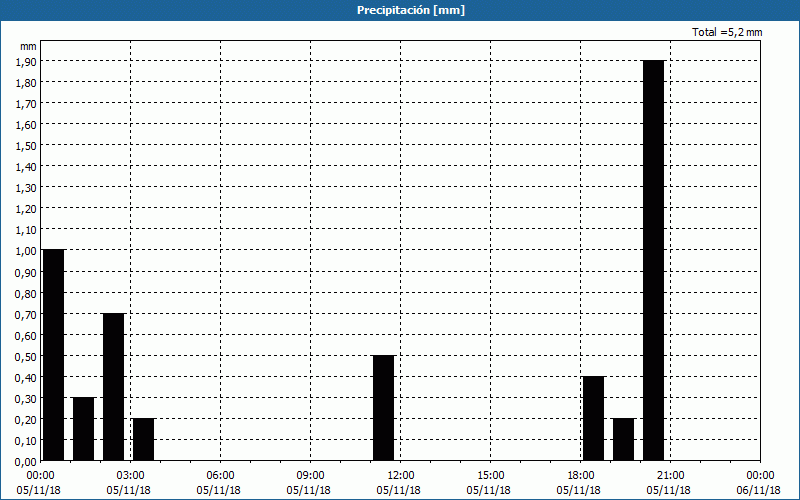Click the '0,00' y-axis label
This screenshot has width=800, height=500.
(x=26, y=462)
